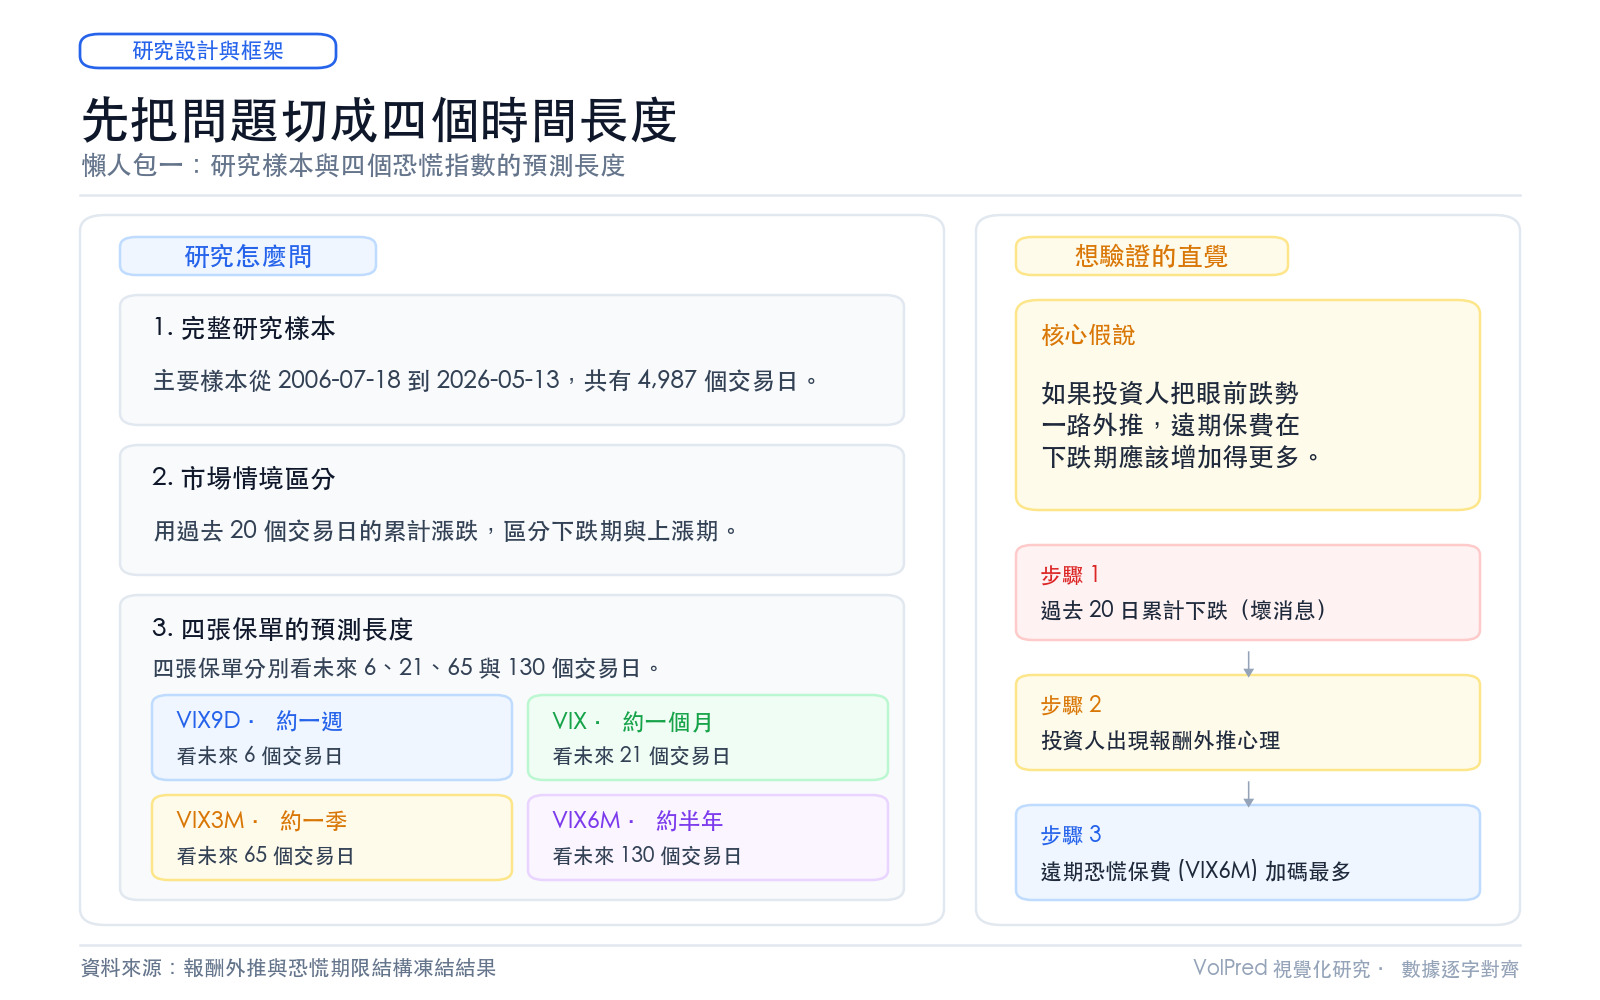Click the 步驟 1 label
Viewport: 1600px width, 1000px height.
[1070, 575]
